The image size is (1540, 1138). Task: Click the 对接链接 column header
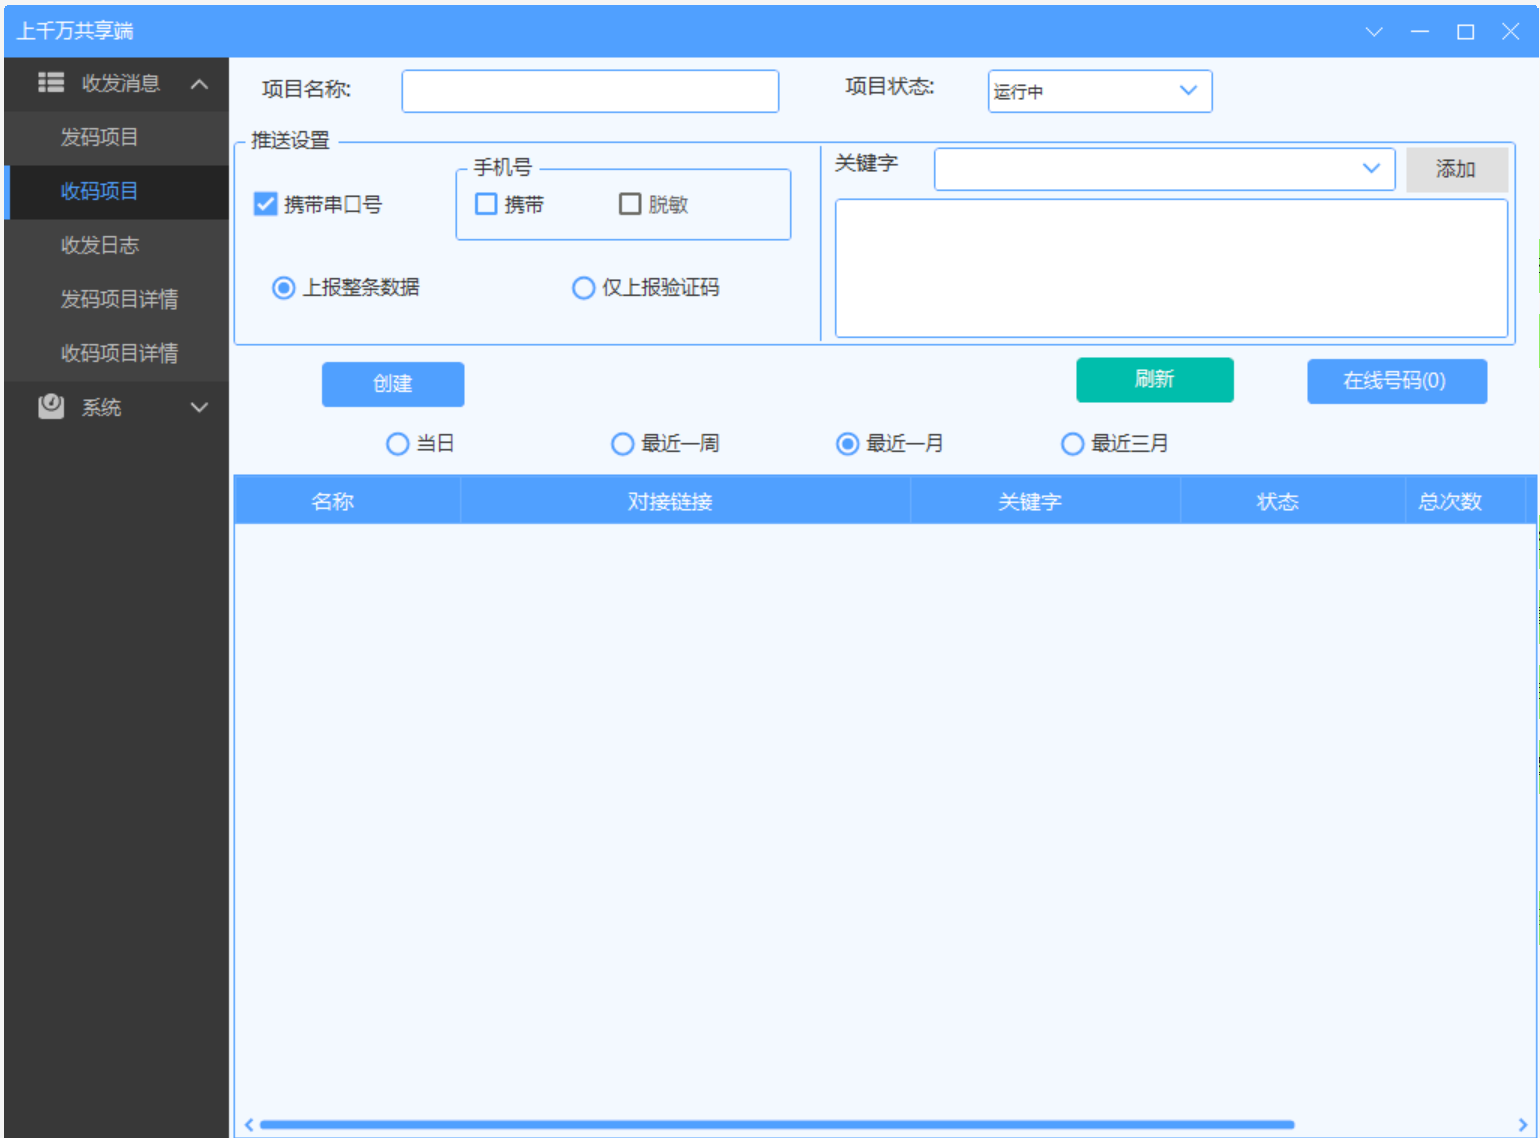[685, 501]
